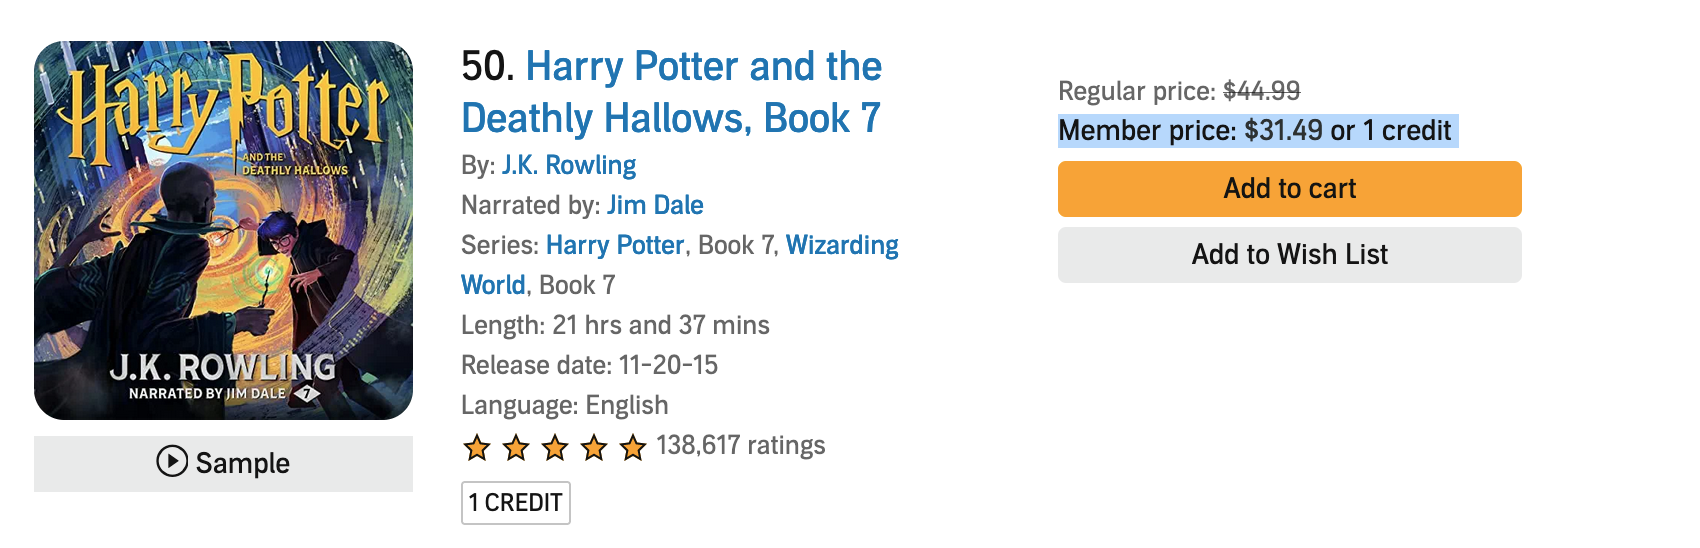The width and height of the screenshot is (1700, 548).
Task: Click the Release date 11-20-15 text
Action: [589, 365]
